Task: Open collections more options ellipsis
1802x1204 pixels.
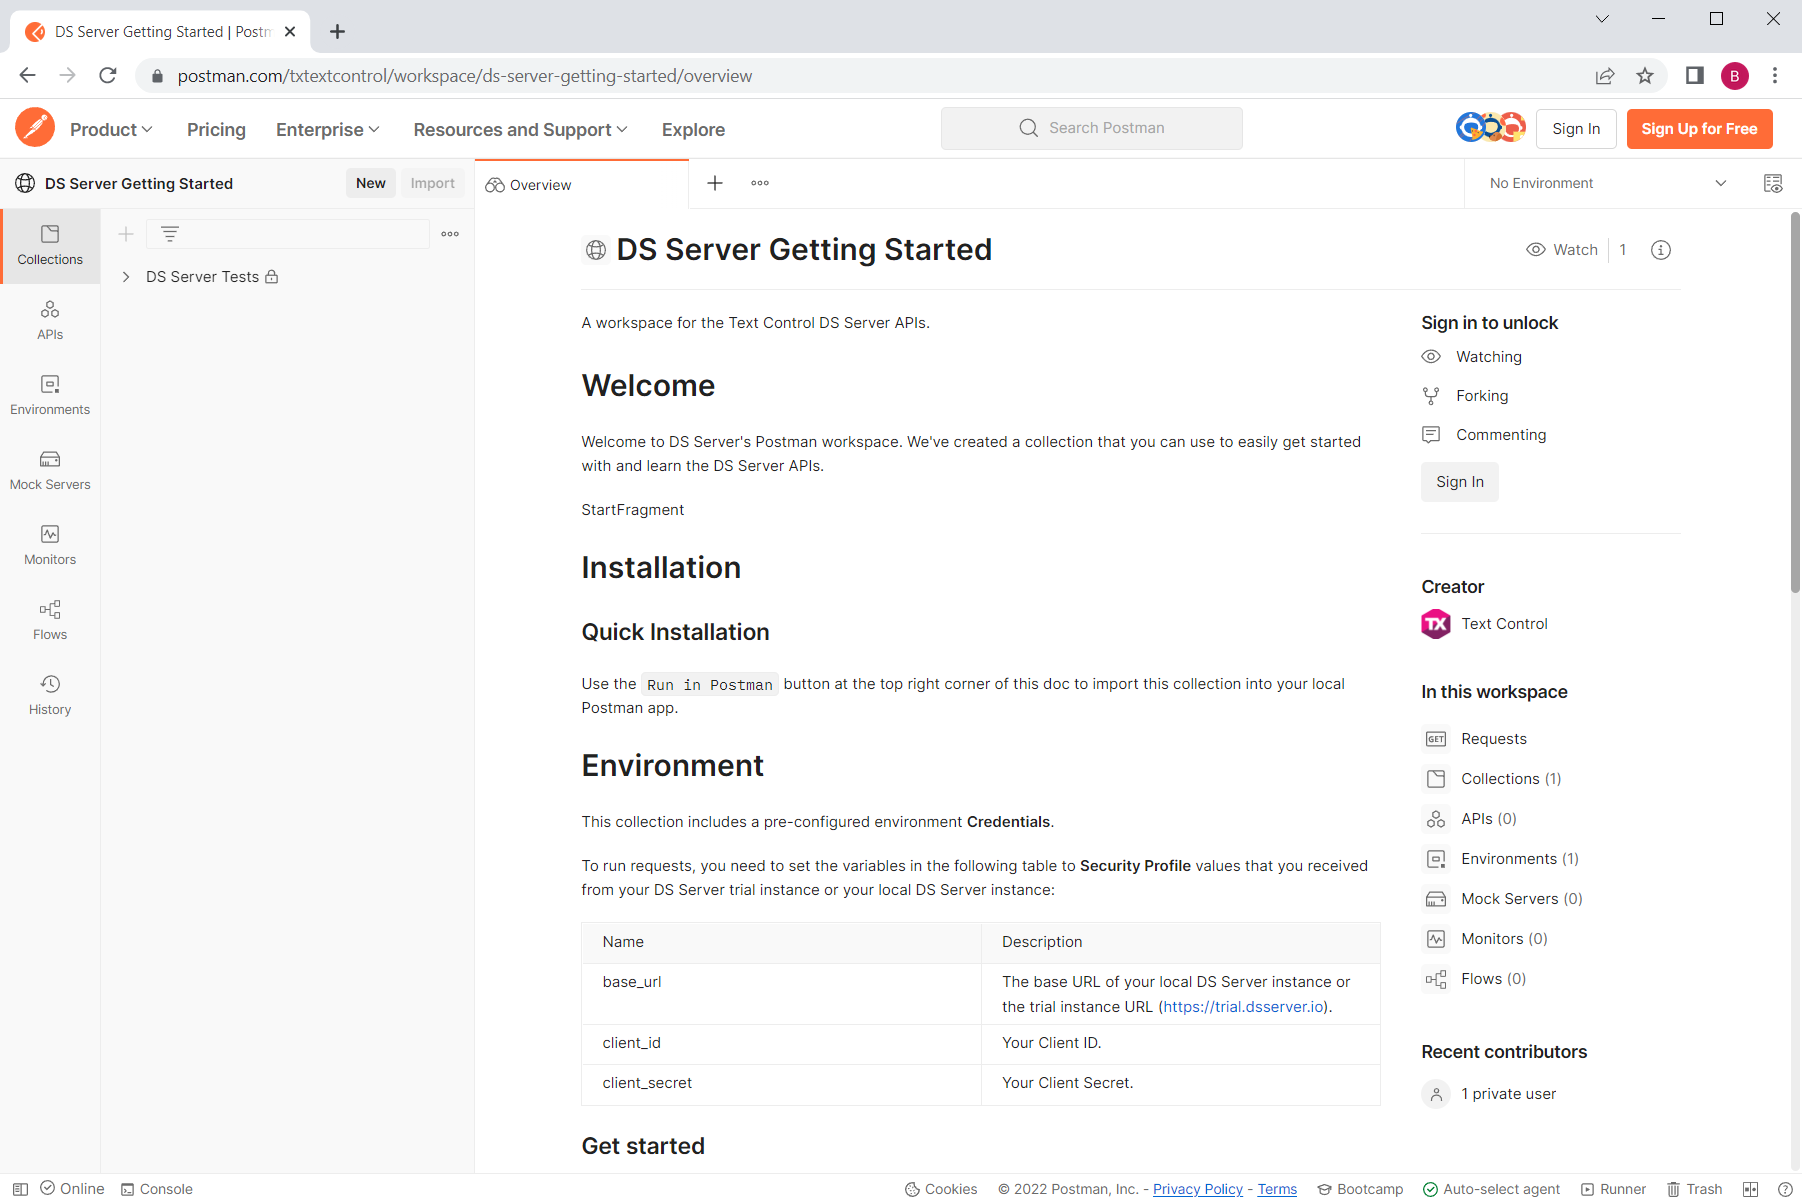Action: 450,234
